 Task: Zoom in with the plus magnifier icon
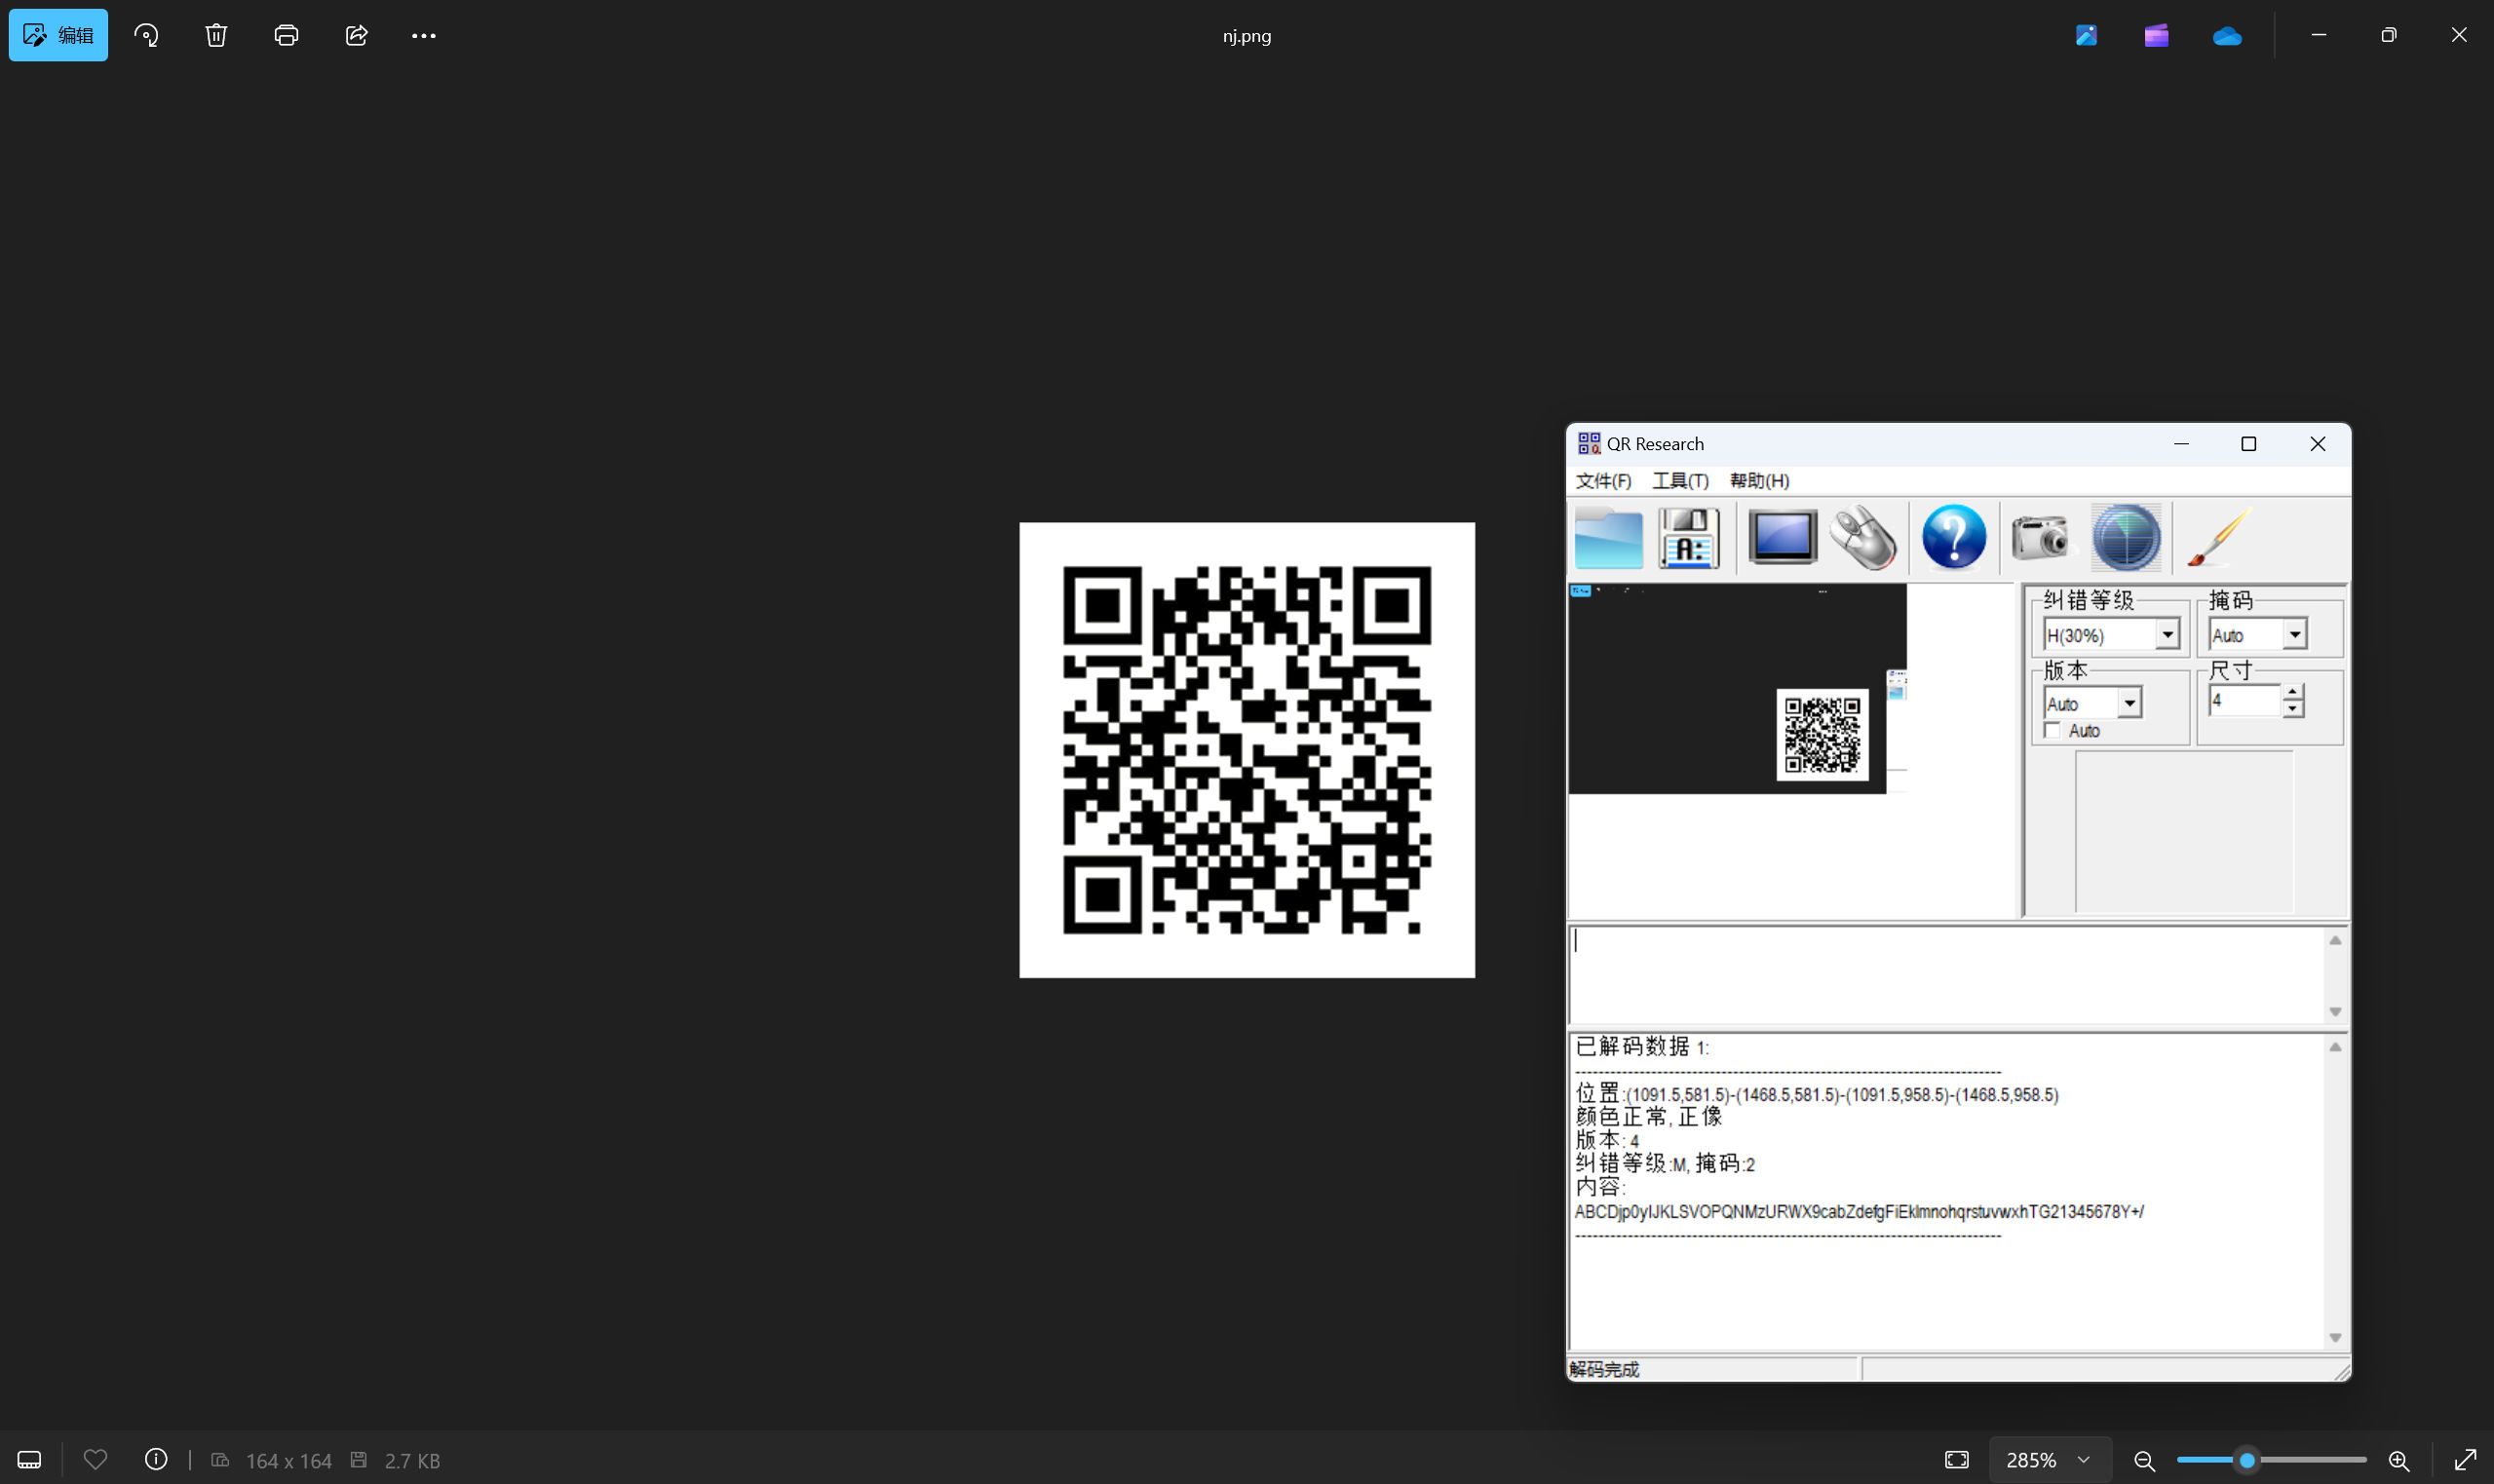click(2398, 1461)
